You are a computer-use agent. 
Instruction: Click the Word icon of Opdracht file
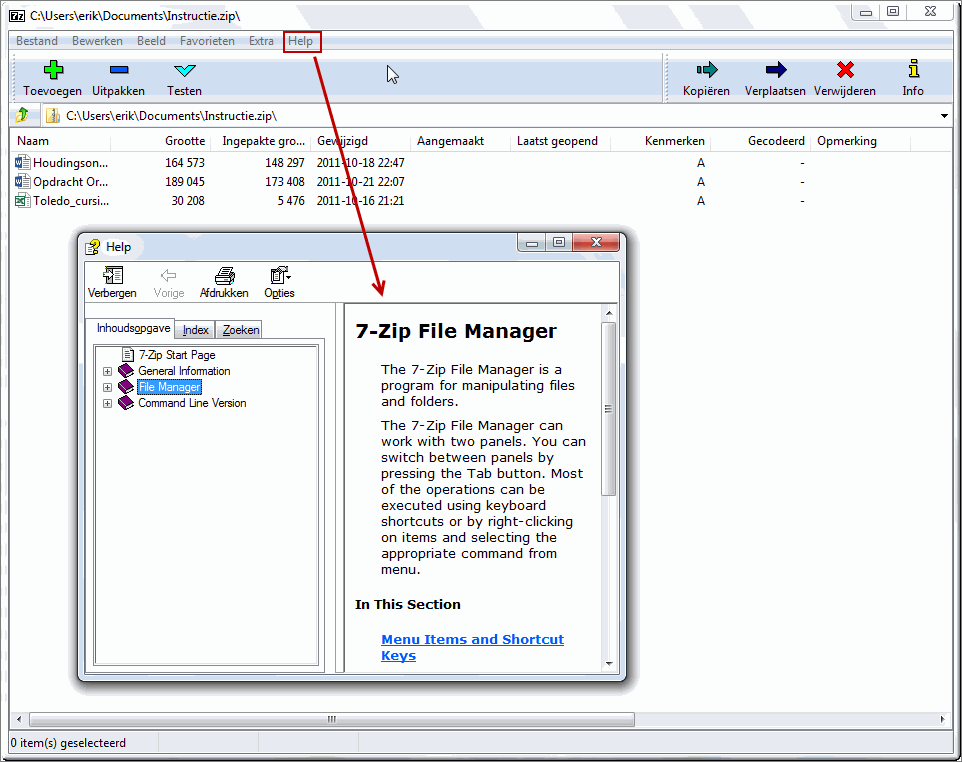pyautogui.click(x=23, y=182)
